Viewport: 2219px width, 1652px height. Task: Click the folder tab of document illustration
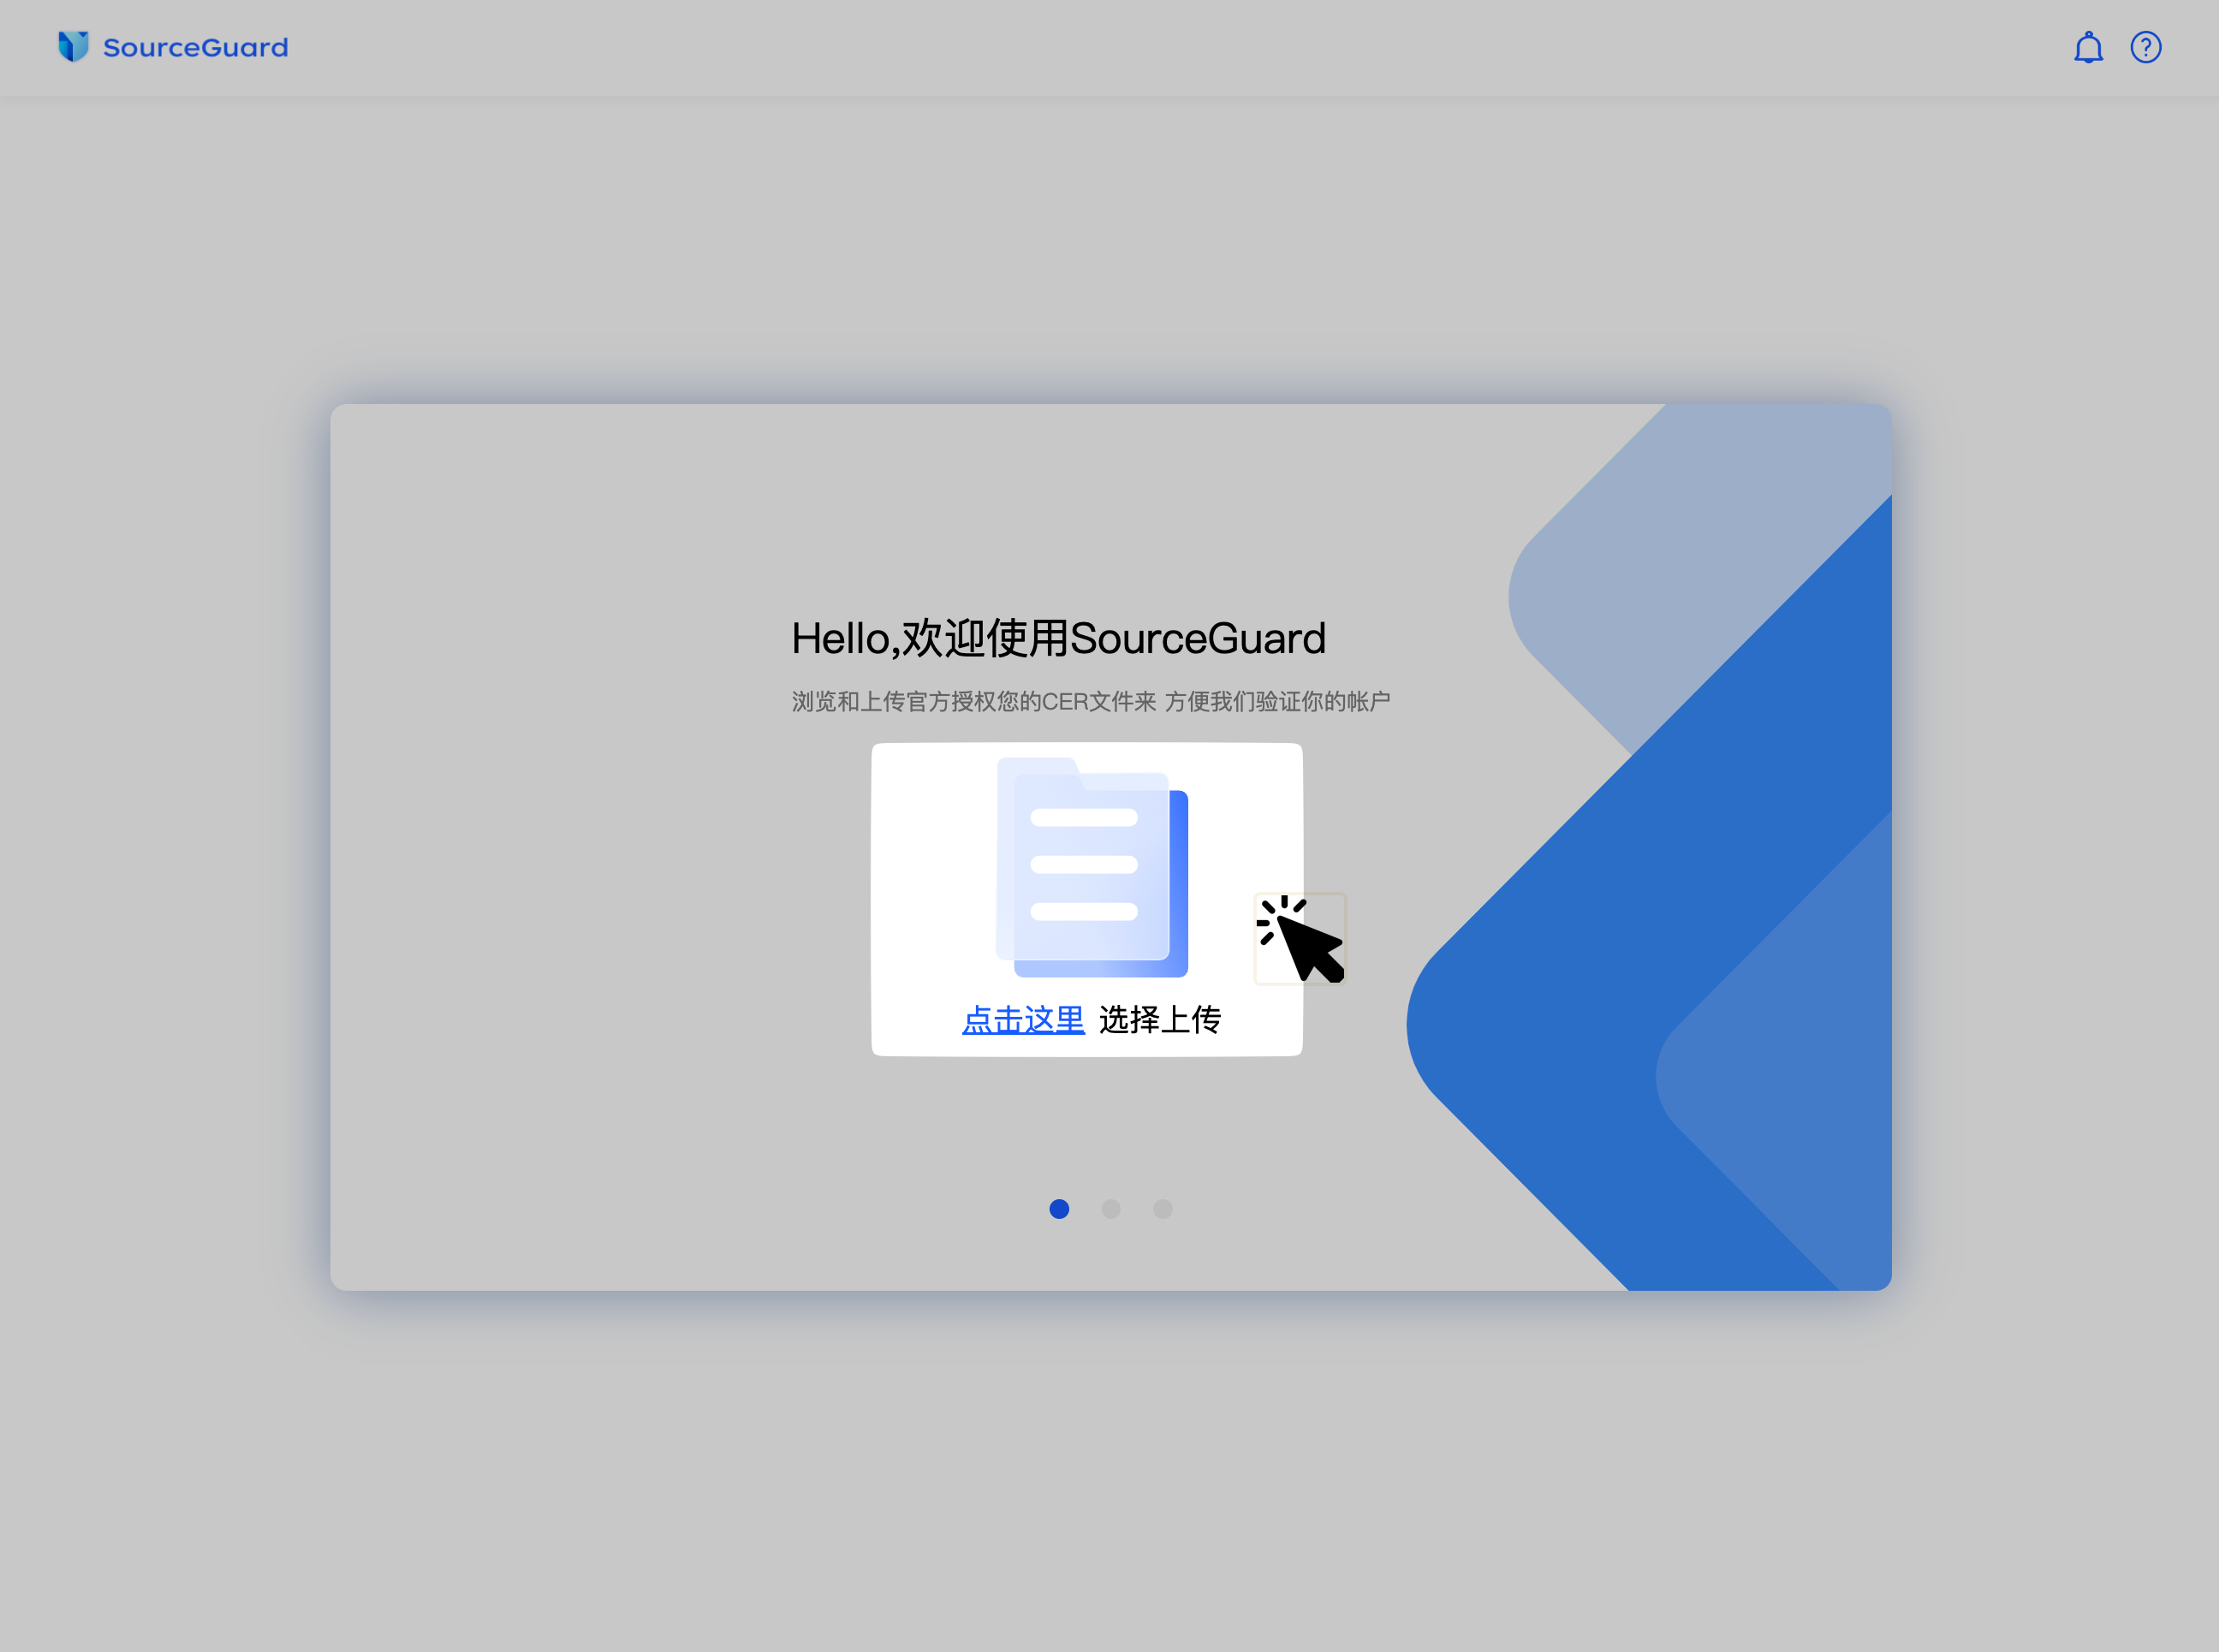[1038, 768]
